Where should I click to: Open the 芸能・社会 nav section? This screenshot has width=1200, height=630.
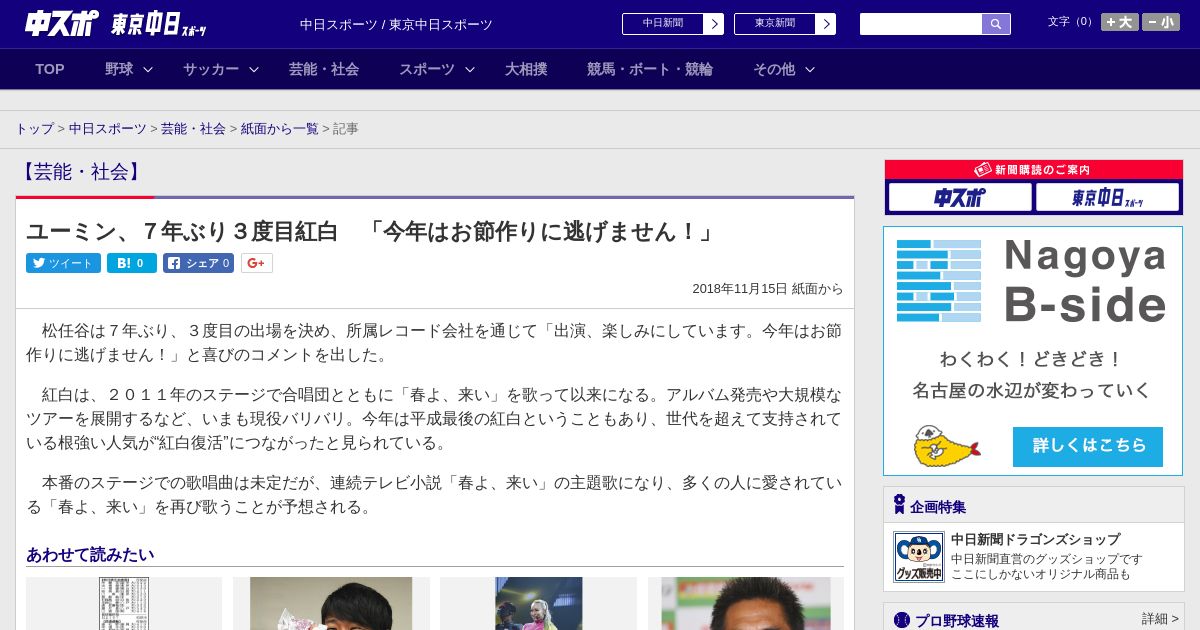(x=324, y=69)
